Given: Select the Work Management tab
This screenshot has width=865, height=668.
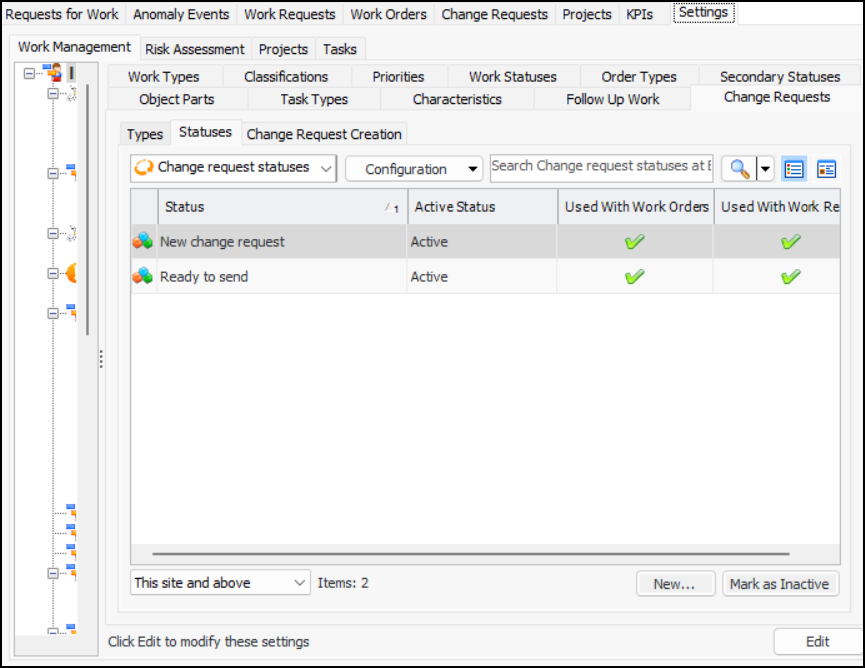Looking at the screenshot, I should pos(74,47).
